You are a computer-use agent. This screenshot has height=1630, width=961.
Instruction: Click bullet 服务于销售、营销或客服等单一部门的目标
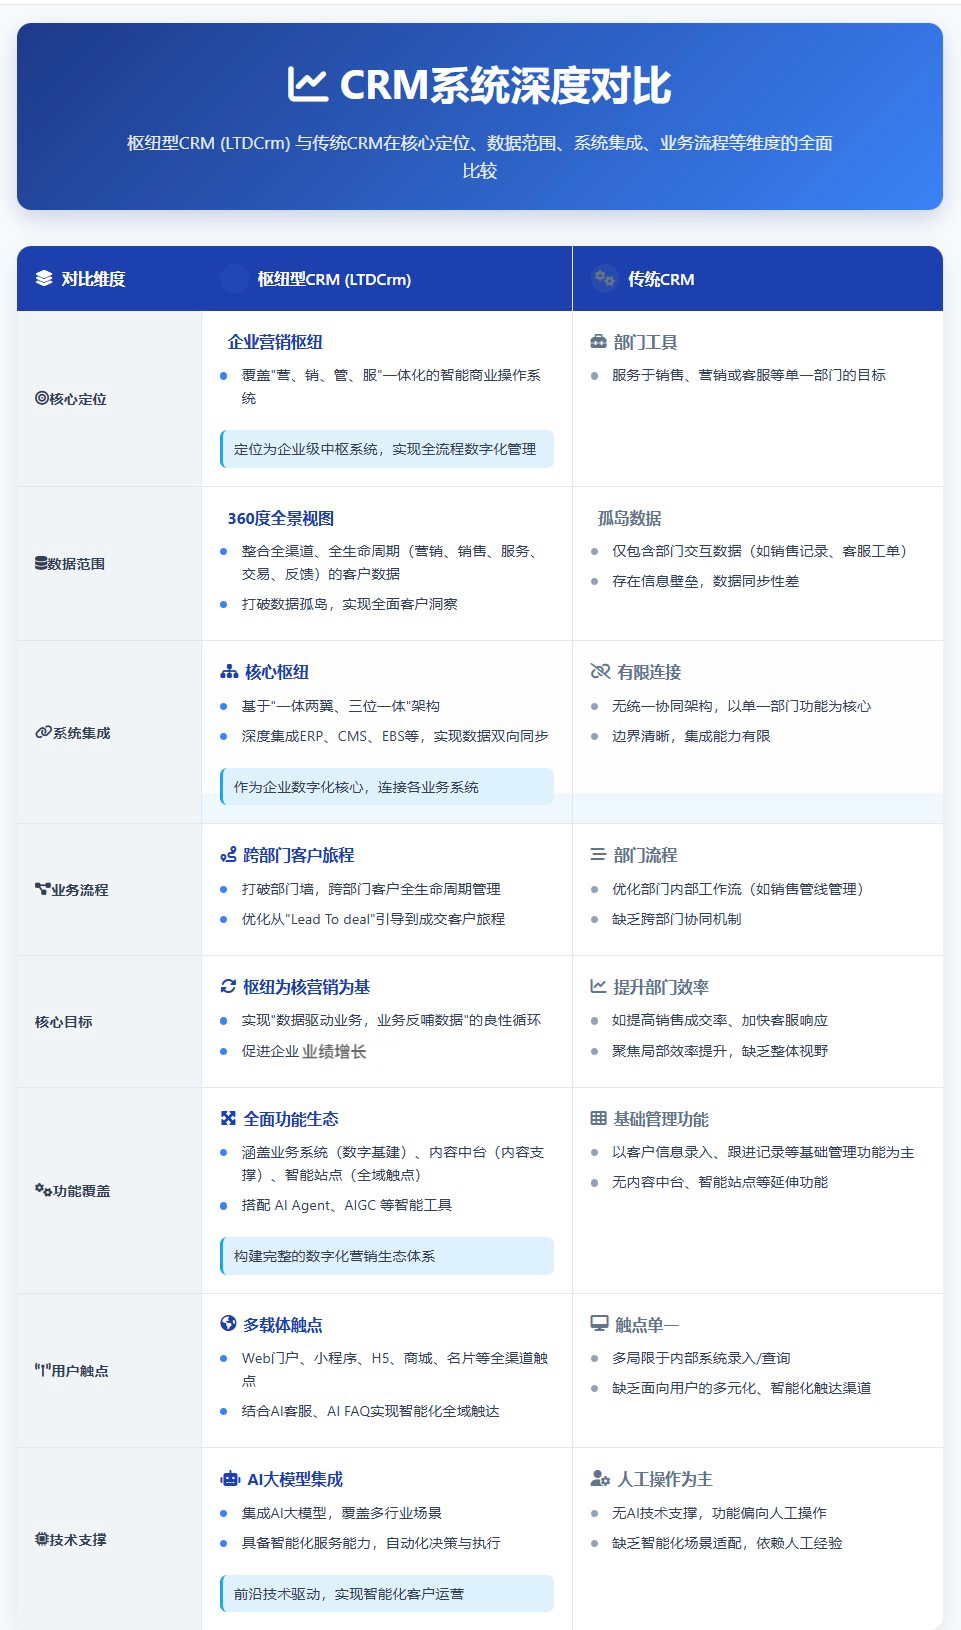coord(749,375)
